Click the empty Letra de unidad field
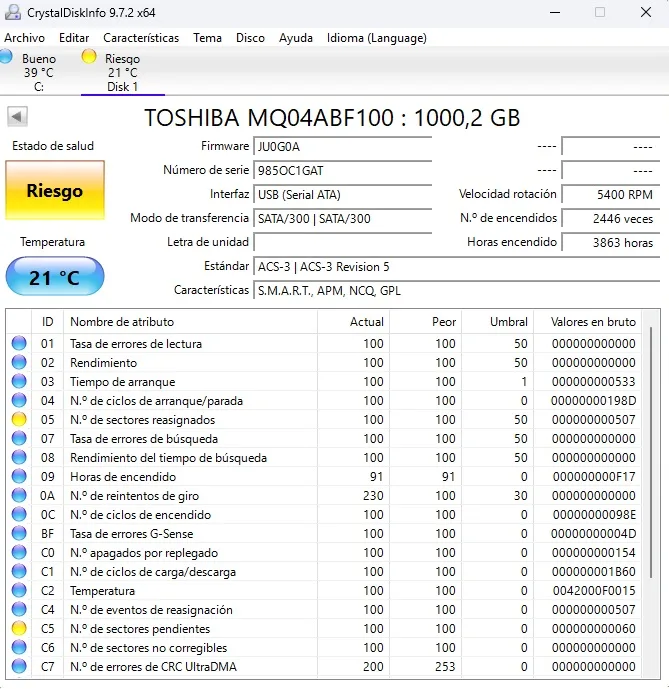669x689 pixels. click(342, 242)
